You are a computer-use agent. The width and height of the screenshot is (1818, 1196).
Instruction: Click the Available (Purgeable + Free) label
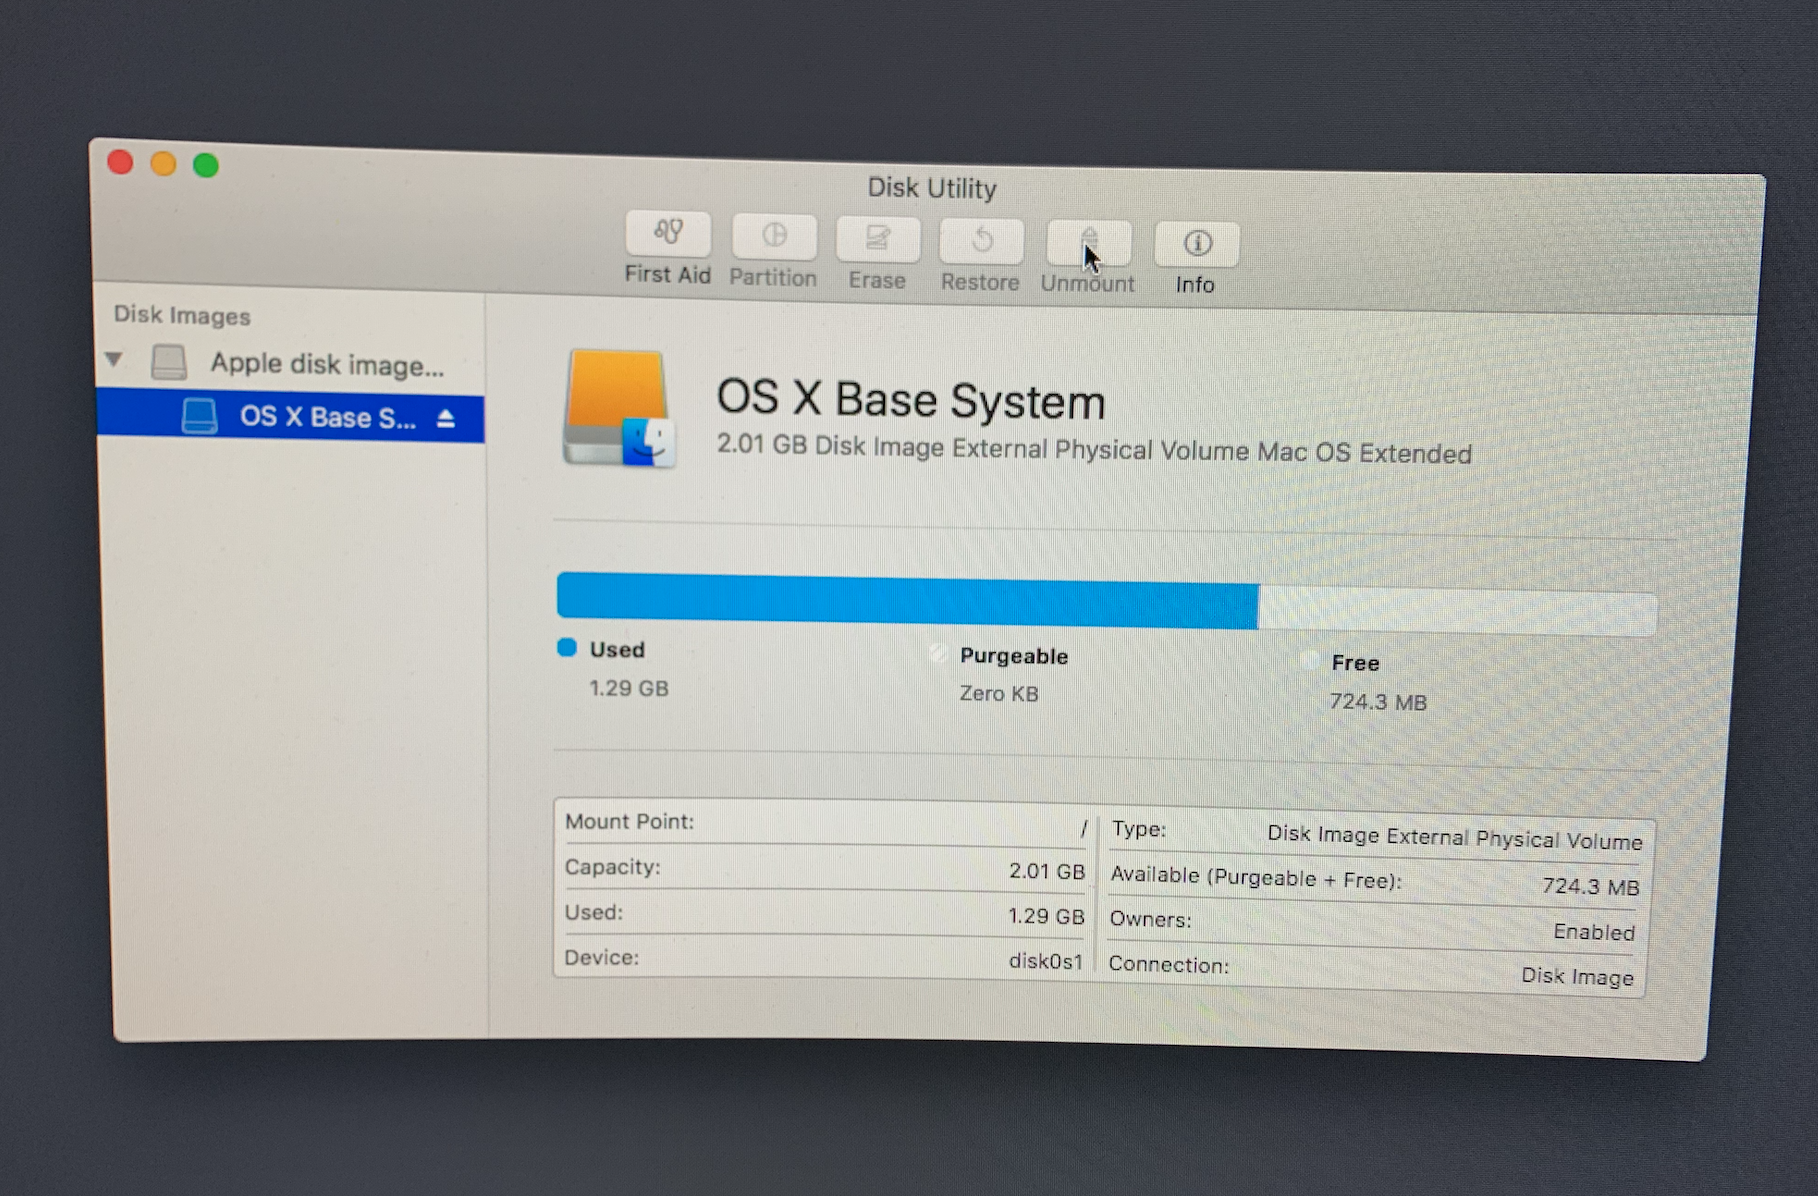pos(1256,878)
